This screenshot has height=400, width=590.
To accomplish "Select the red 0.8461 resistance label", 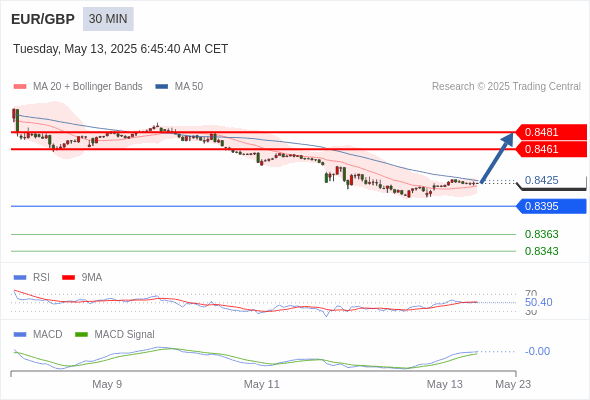I will (x=551, y=149).
